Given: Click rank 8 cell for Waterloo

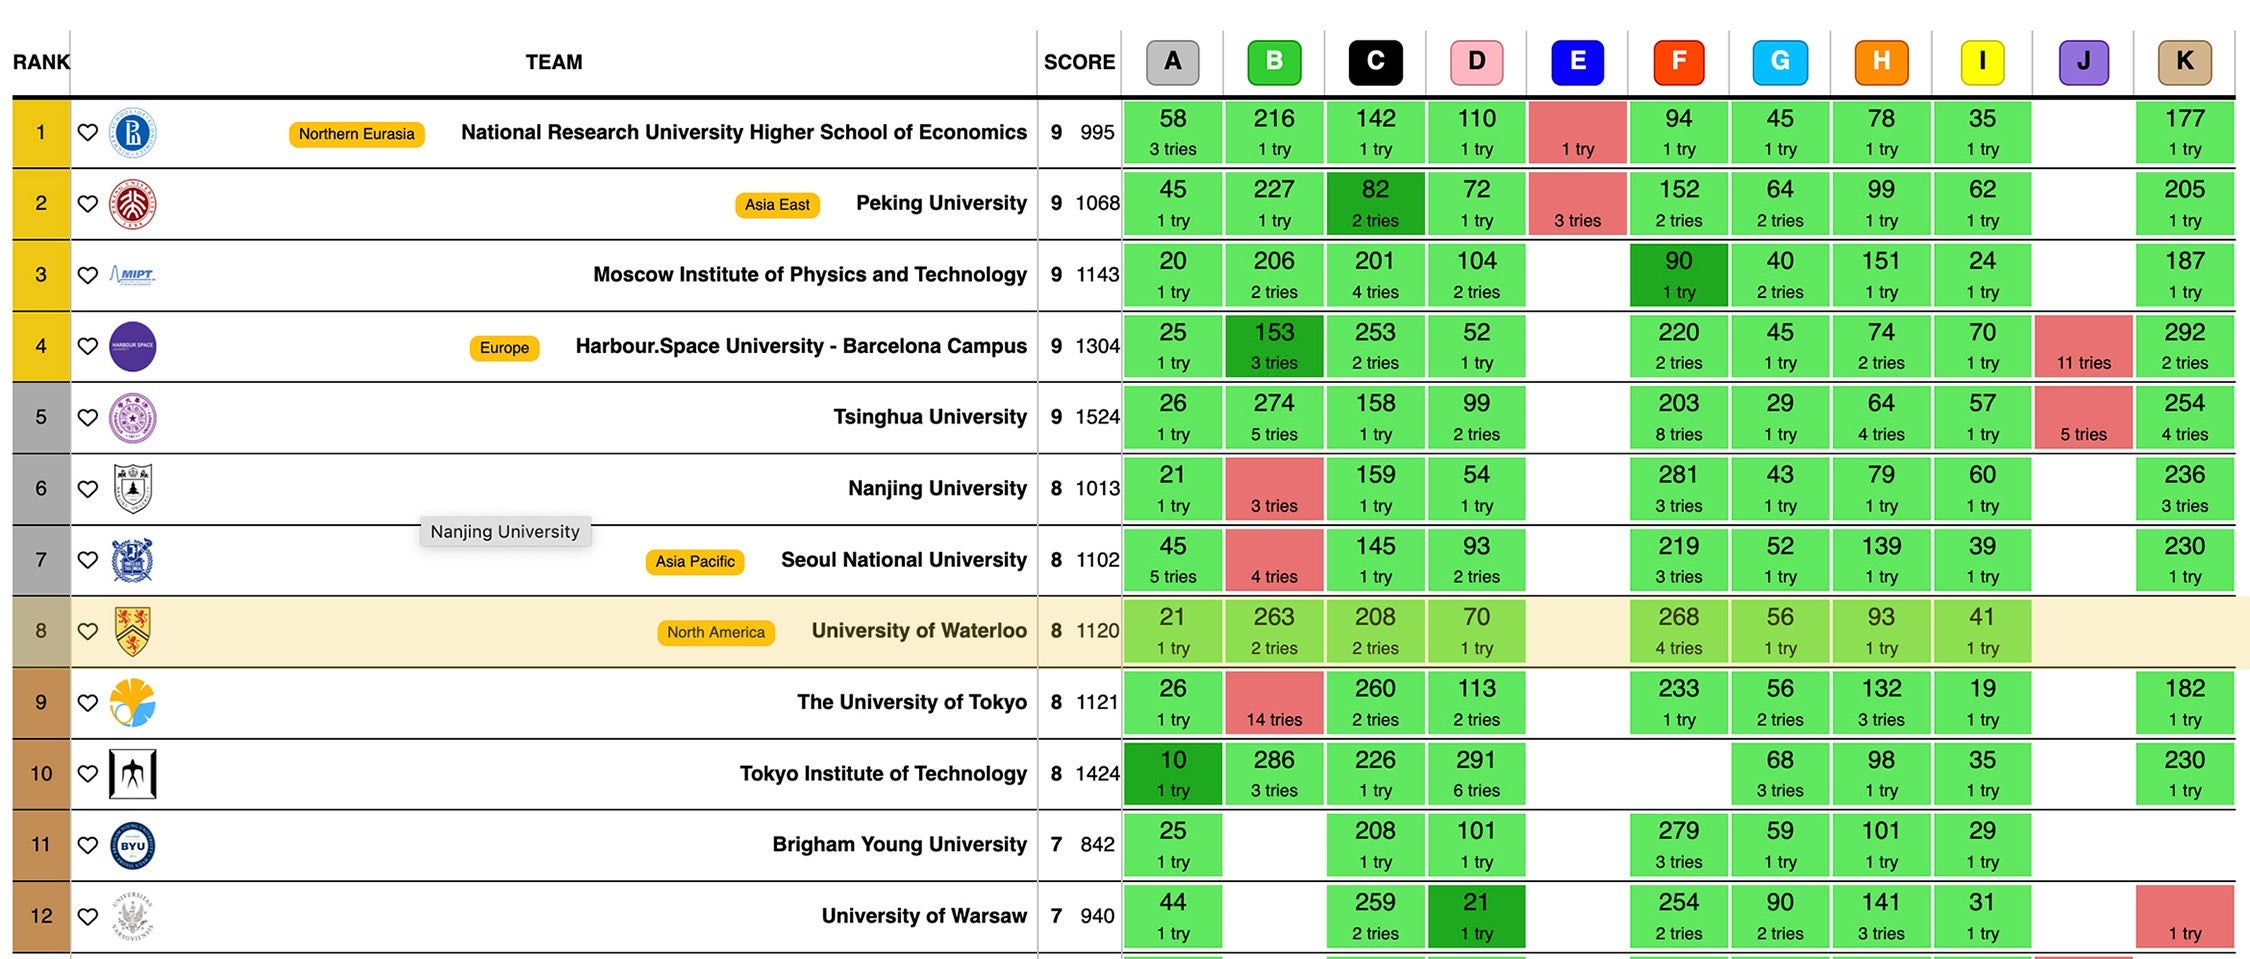Looking at the screenshot, I should [x=41, y=631].
